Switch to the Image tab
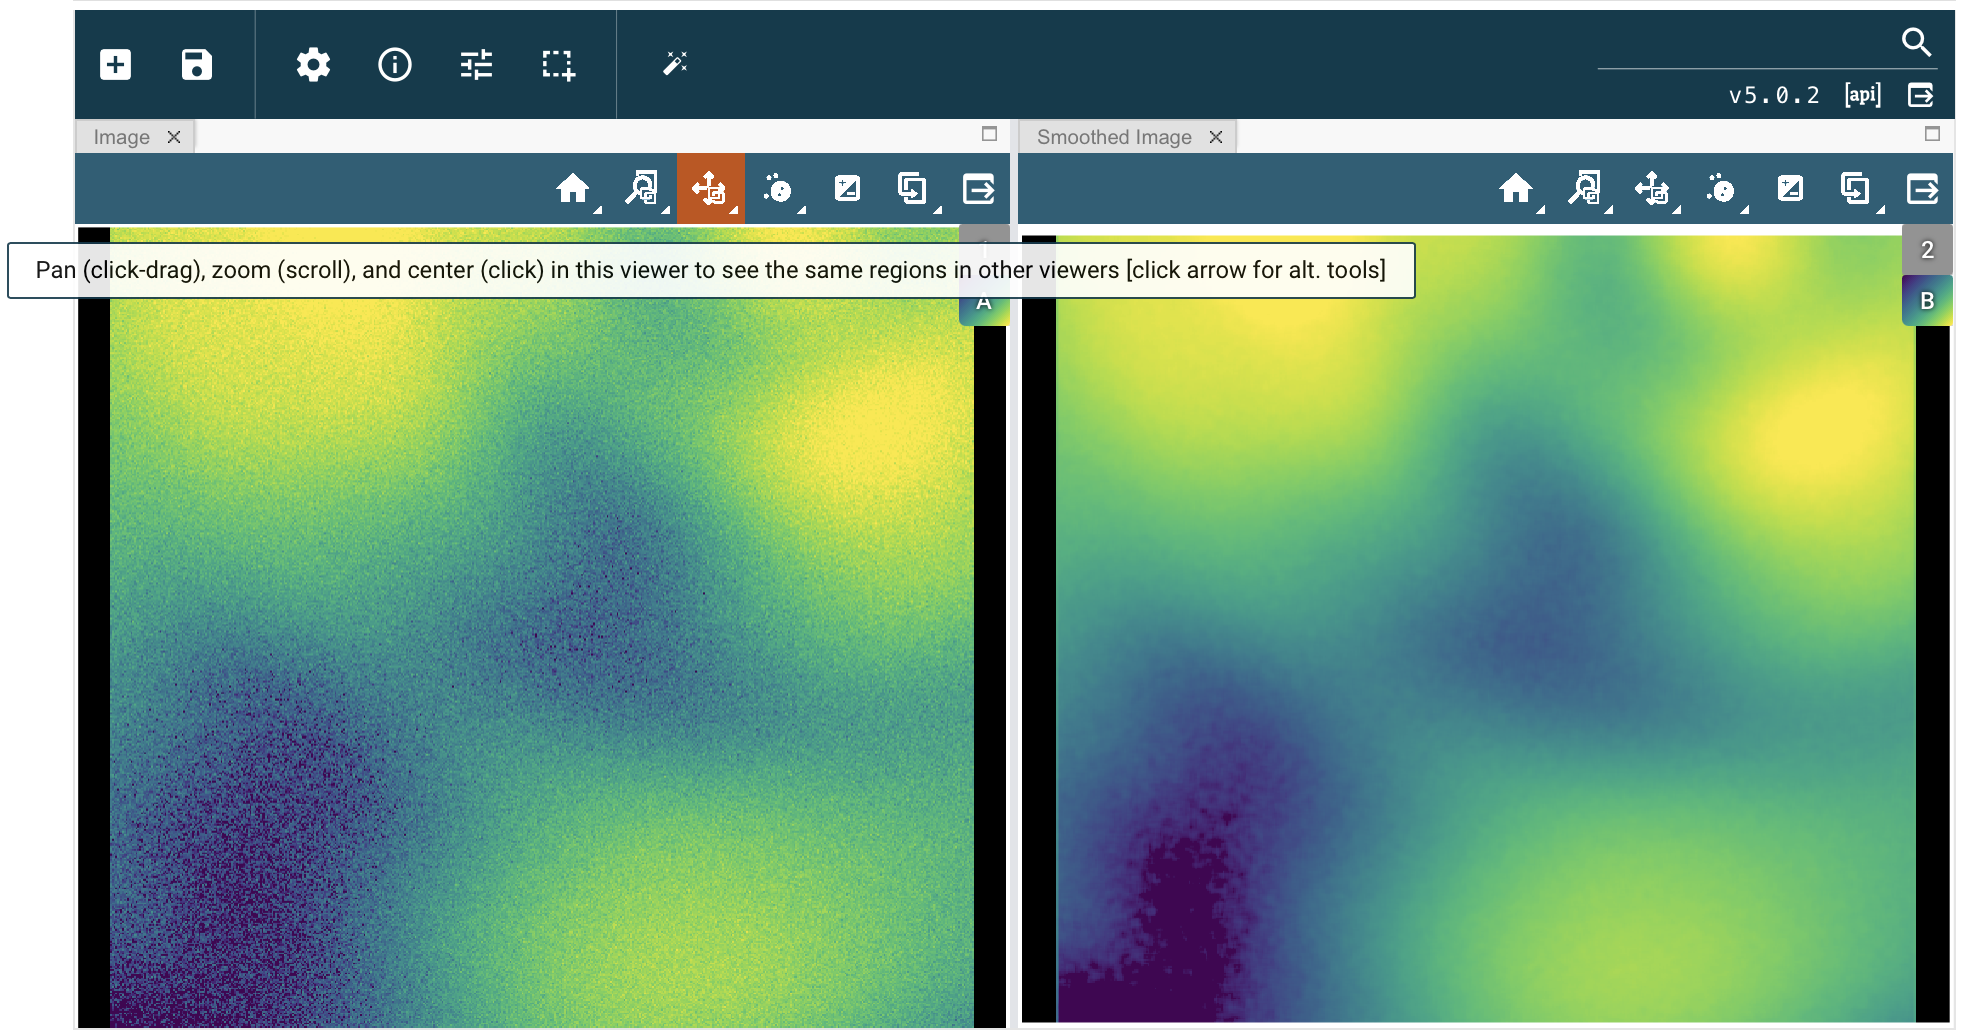This screenshot has width=1966, height=1036. click(x=122, y=137)
